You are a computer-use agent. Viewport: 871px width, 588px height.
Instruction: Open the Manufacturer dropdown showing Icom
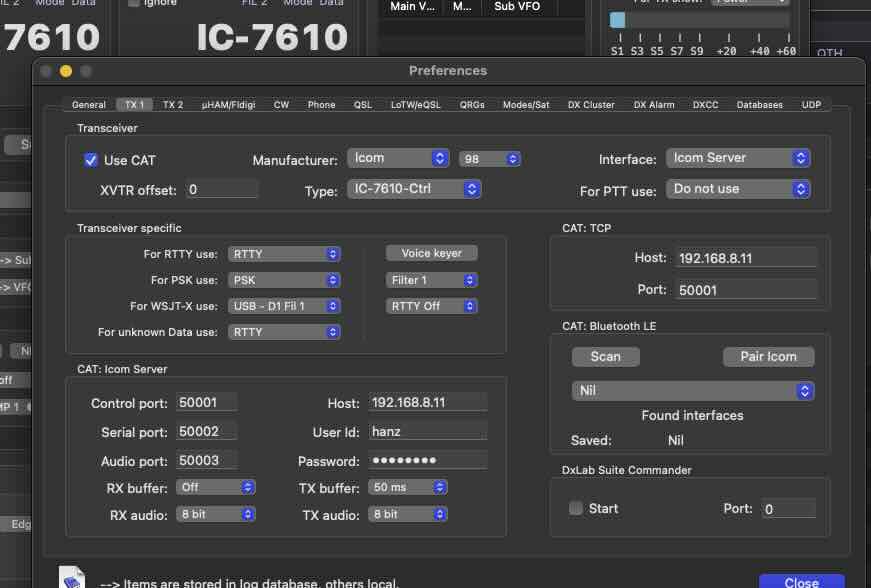click(x=399, y=158)
